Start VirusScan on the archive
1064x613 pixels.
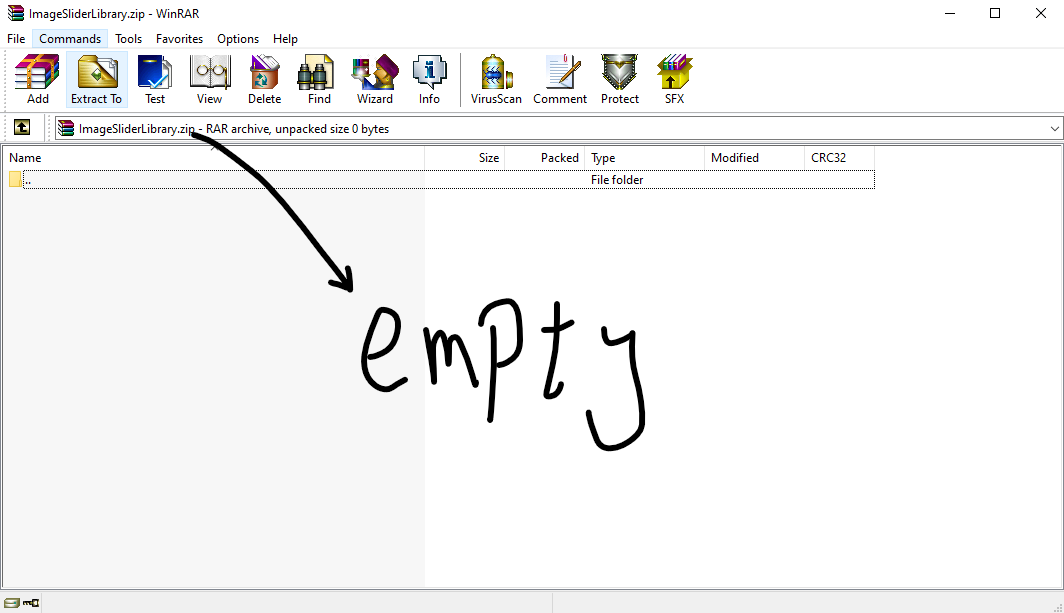(x=496, y=79)
